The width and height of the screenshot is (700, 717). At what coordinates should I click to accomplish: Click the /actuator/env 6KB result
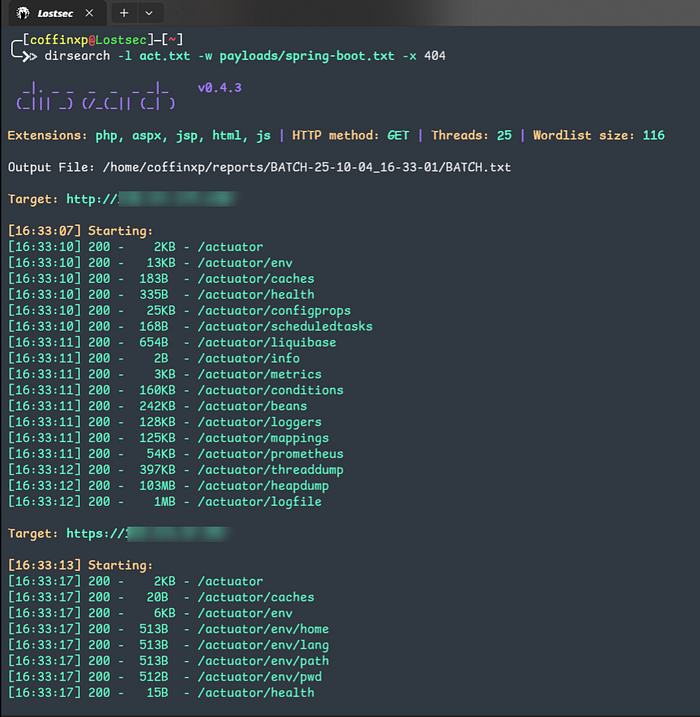point(150,613)
